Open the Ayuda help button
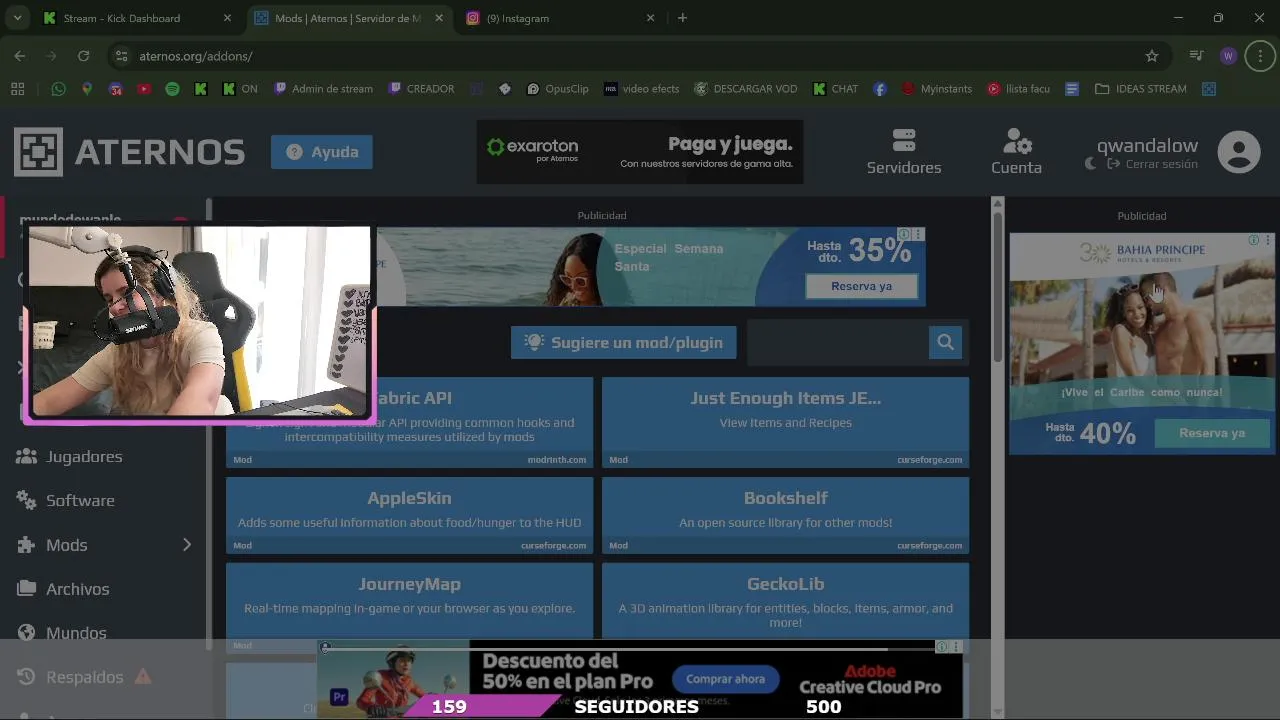Screen dimensions: 1280x720 [322, 152]
